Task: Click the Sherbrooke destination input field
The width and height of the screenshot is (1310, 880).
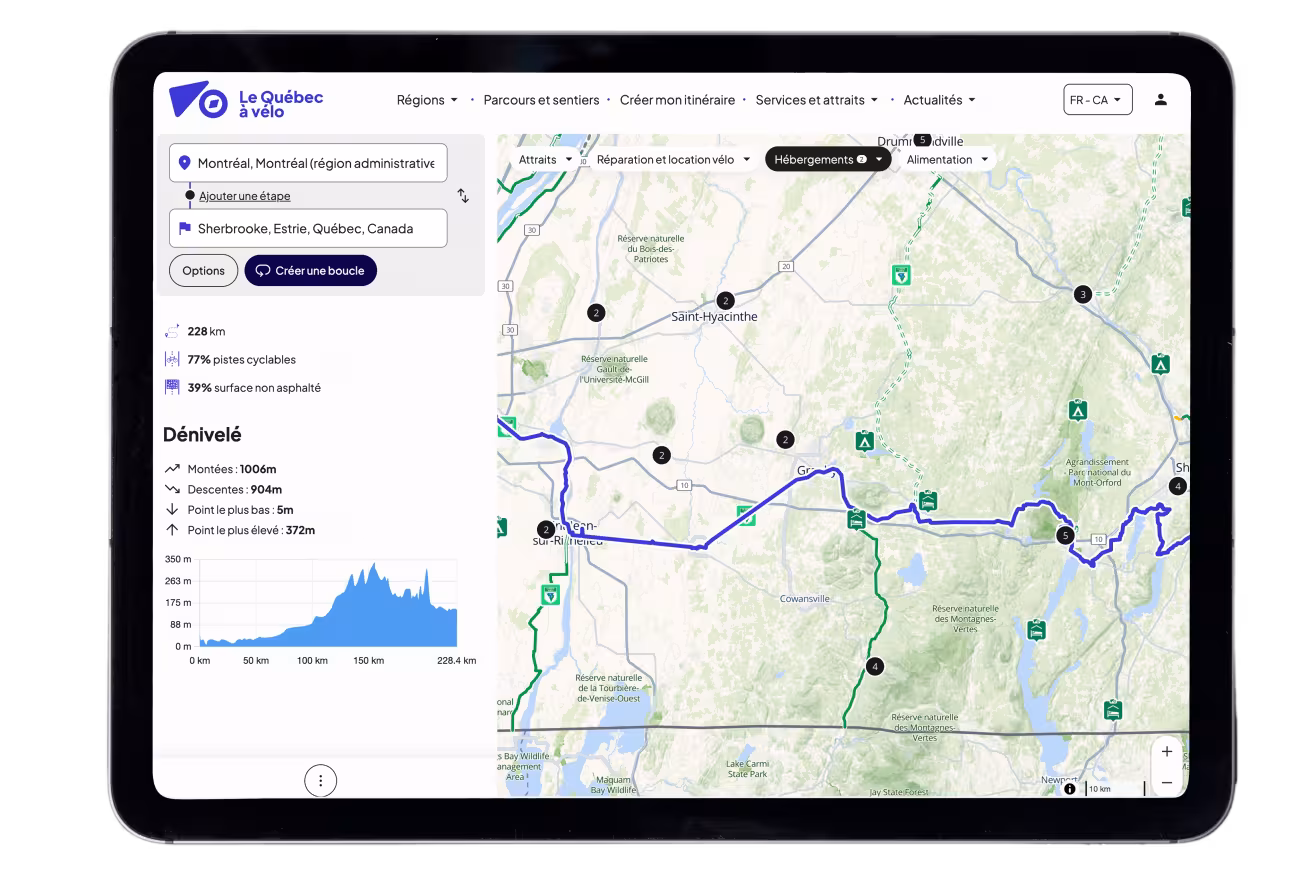Action: (308, 228)
